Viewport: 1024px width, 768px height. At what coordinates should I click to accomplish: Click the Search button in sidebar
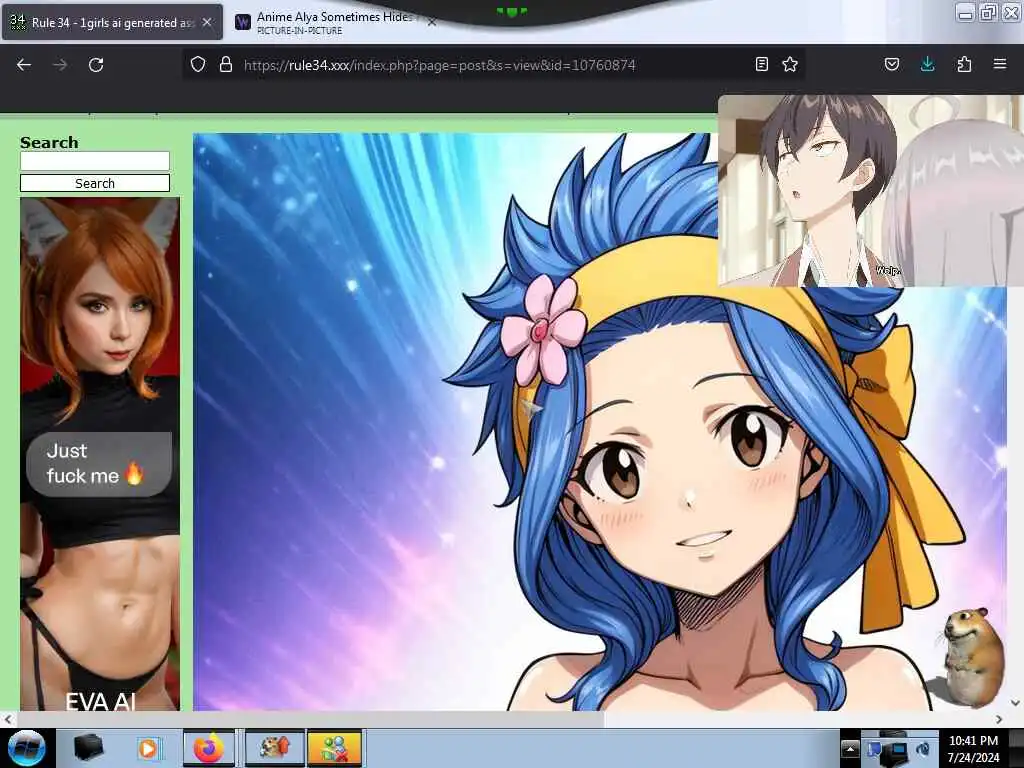[95, 184]
